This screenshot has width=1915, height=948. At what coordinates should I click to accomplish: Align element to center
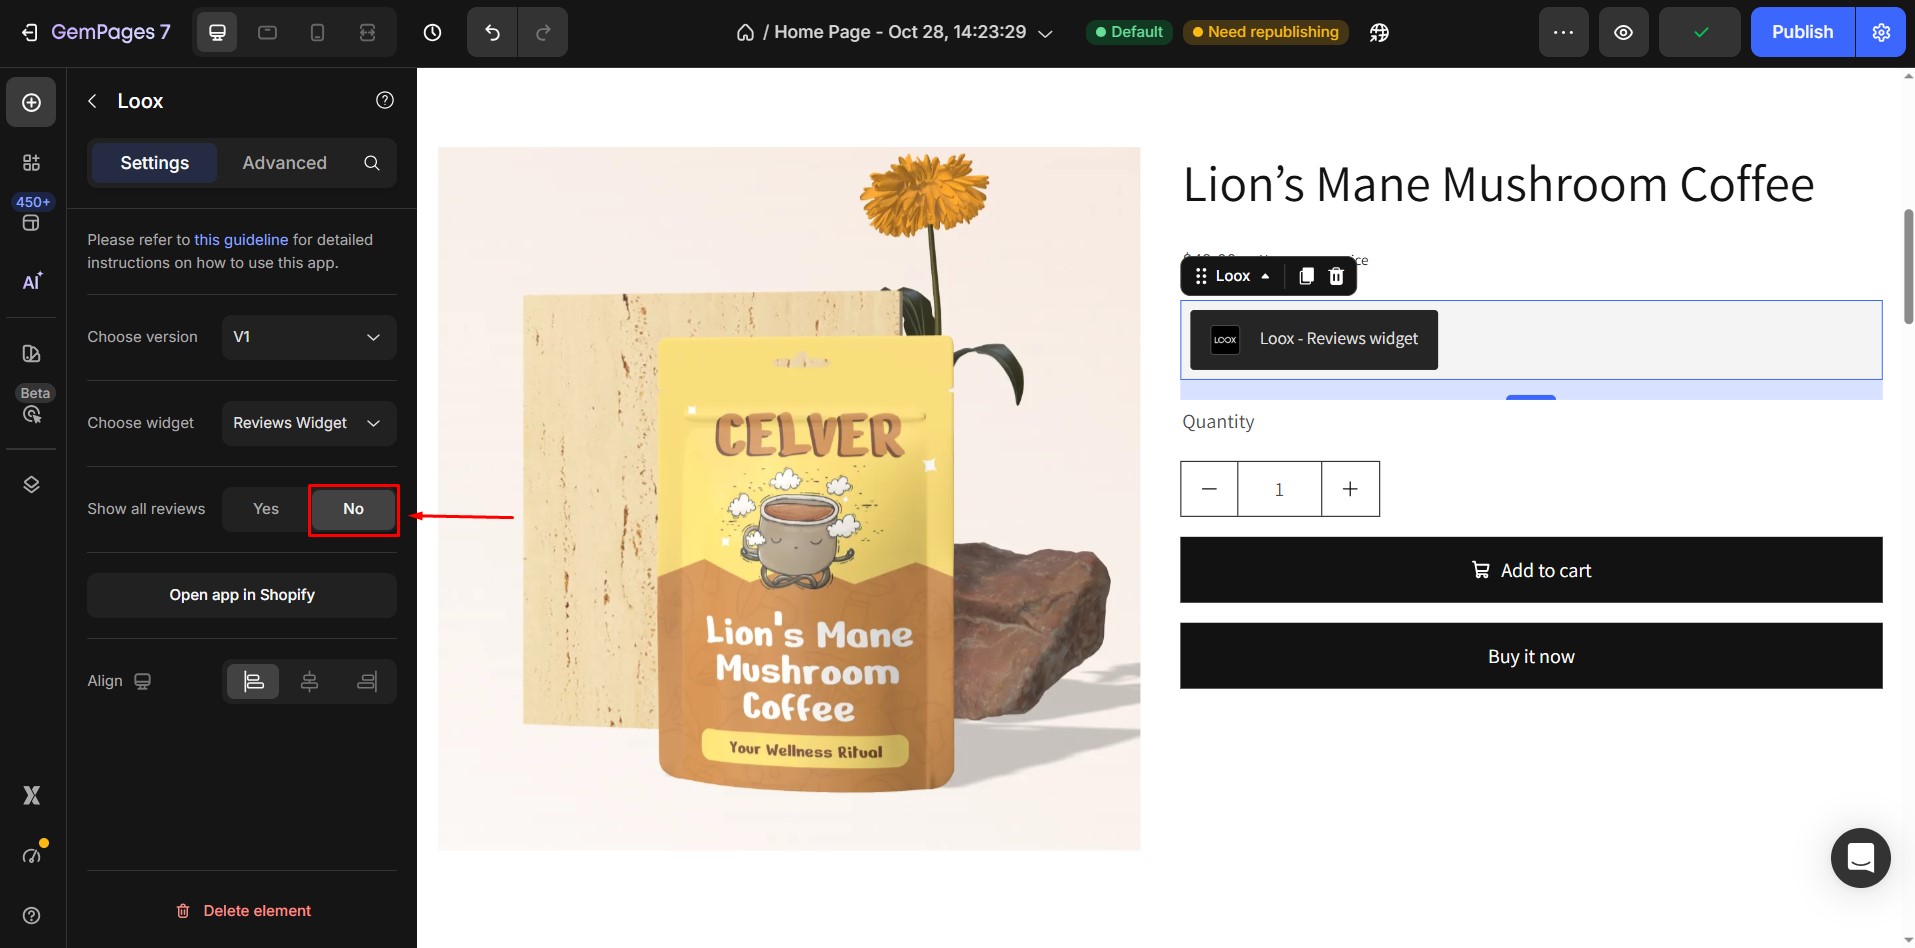[x=310, y=681]
